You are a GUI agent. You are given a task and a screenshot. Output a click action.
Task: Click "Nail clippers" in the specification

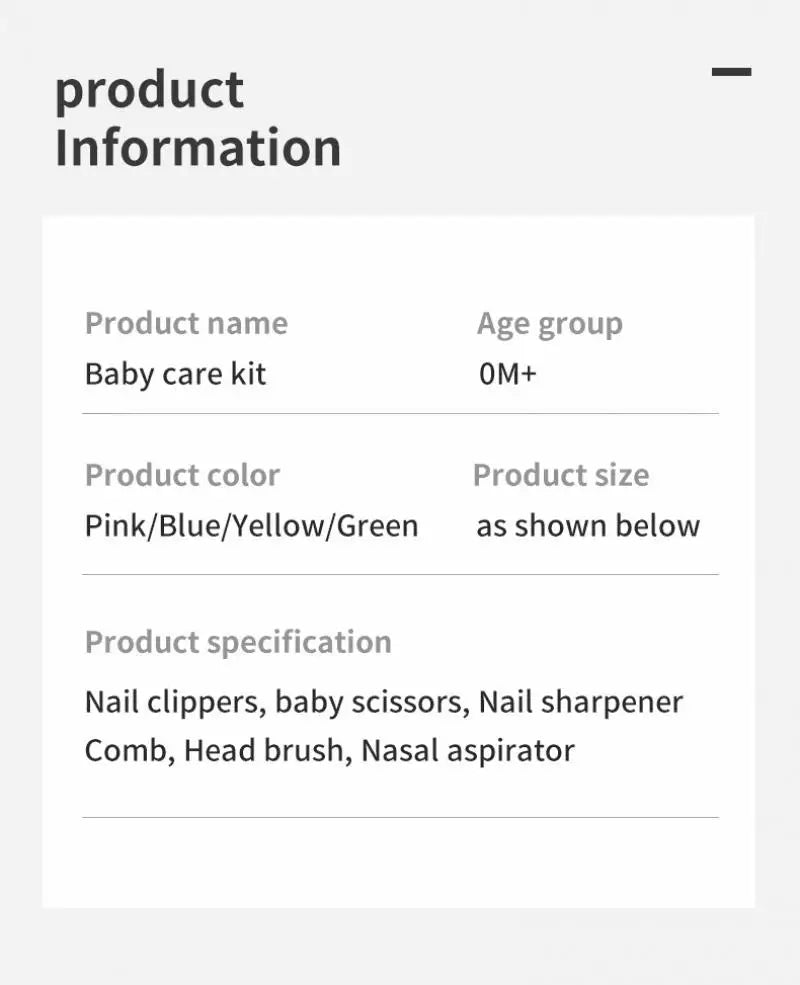coord(174,702)
